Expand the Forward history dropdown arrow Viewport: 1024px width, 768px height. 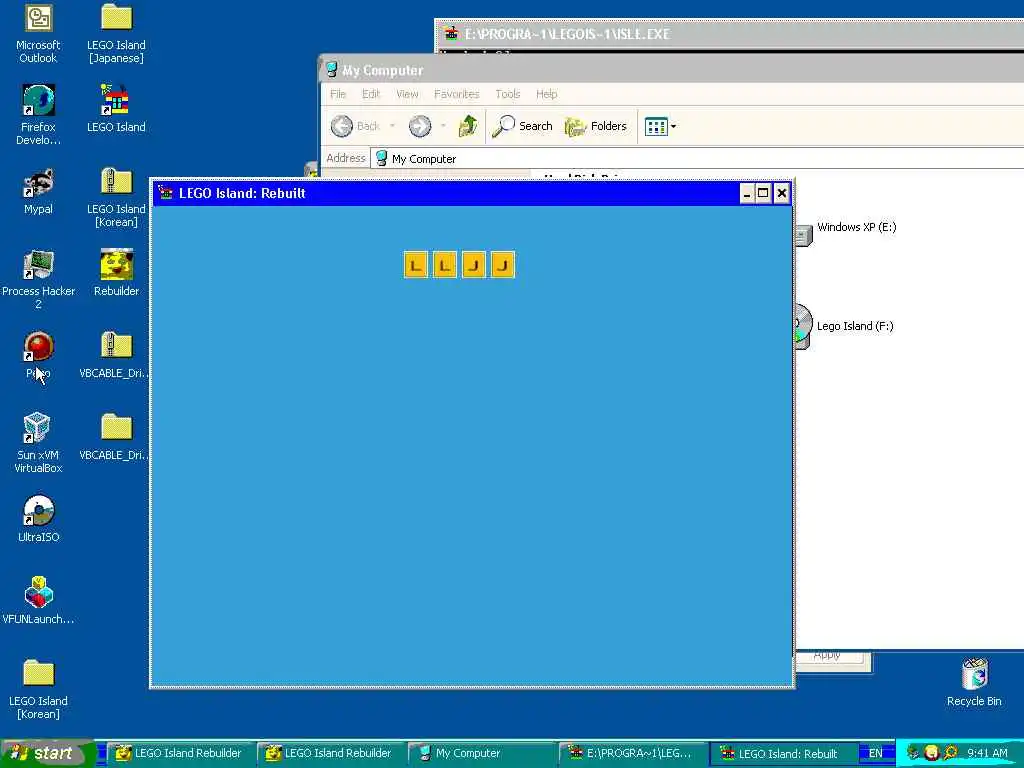click(443, 126)
